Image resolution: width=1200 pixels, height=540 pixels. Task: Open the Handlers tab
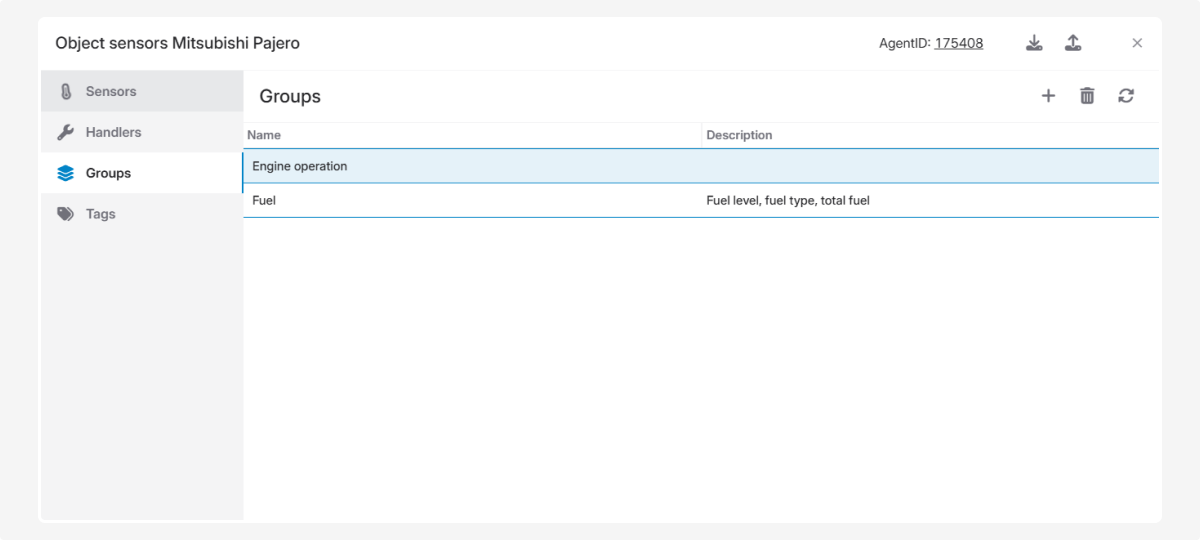(x=113, y=132)
